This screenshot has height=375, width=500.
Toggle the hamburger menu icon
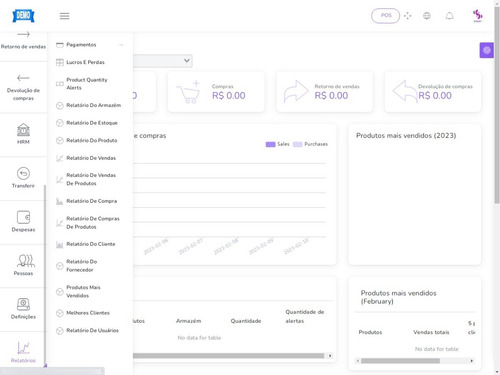coord(64,16)
